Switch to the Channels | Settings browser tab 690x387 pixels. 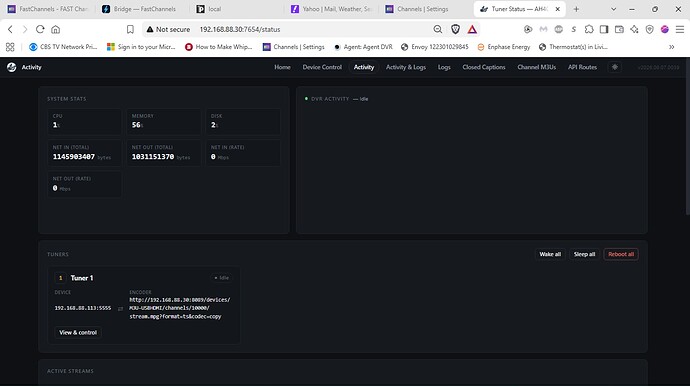(426, 9)
